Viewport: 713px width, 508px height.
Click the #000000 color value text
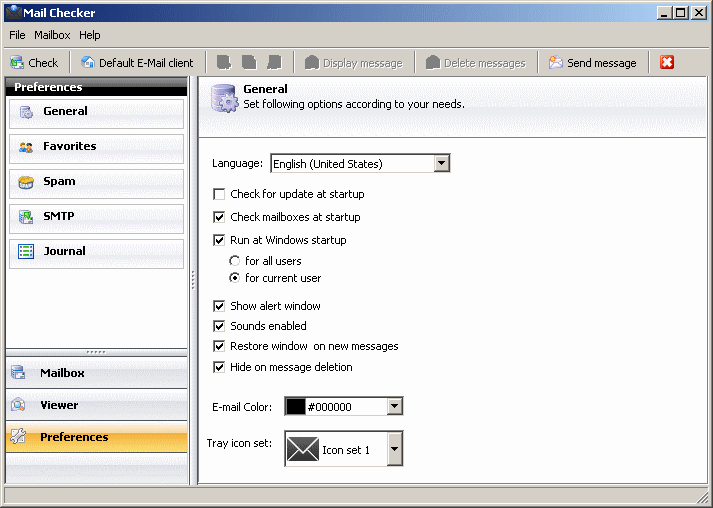(329, 407)
